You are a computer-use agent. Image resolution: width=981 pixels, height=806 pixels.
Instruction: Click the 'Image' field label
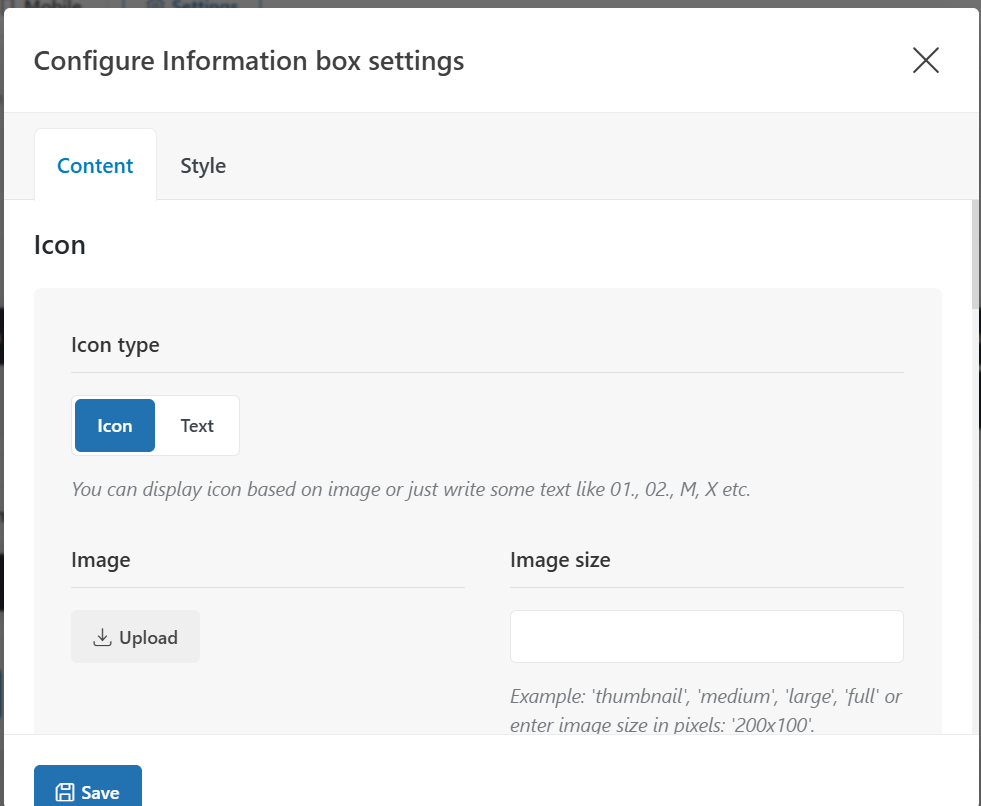click(101, 559)
